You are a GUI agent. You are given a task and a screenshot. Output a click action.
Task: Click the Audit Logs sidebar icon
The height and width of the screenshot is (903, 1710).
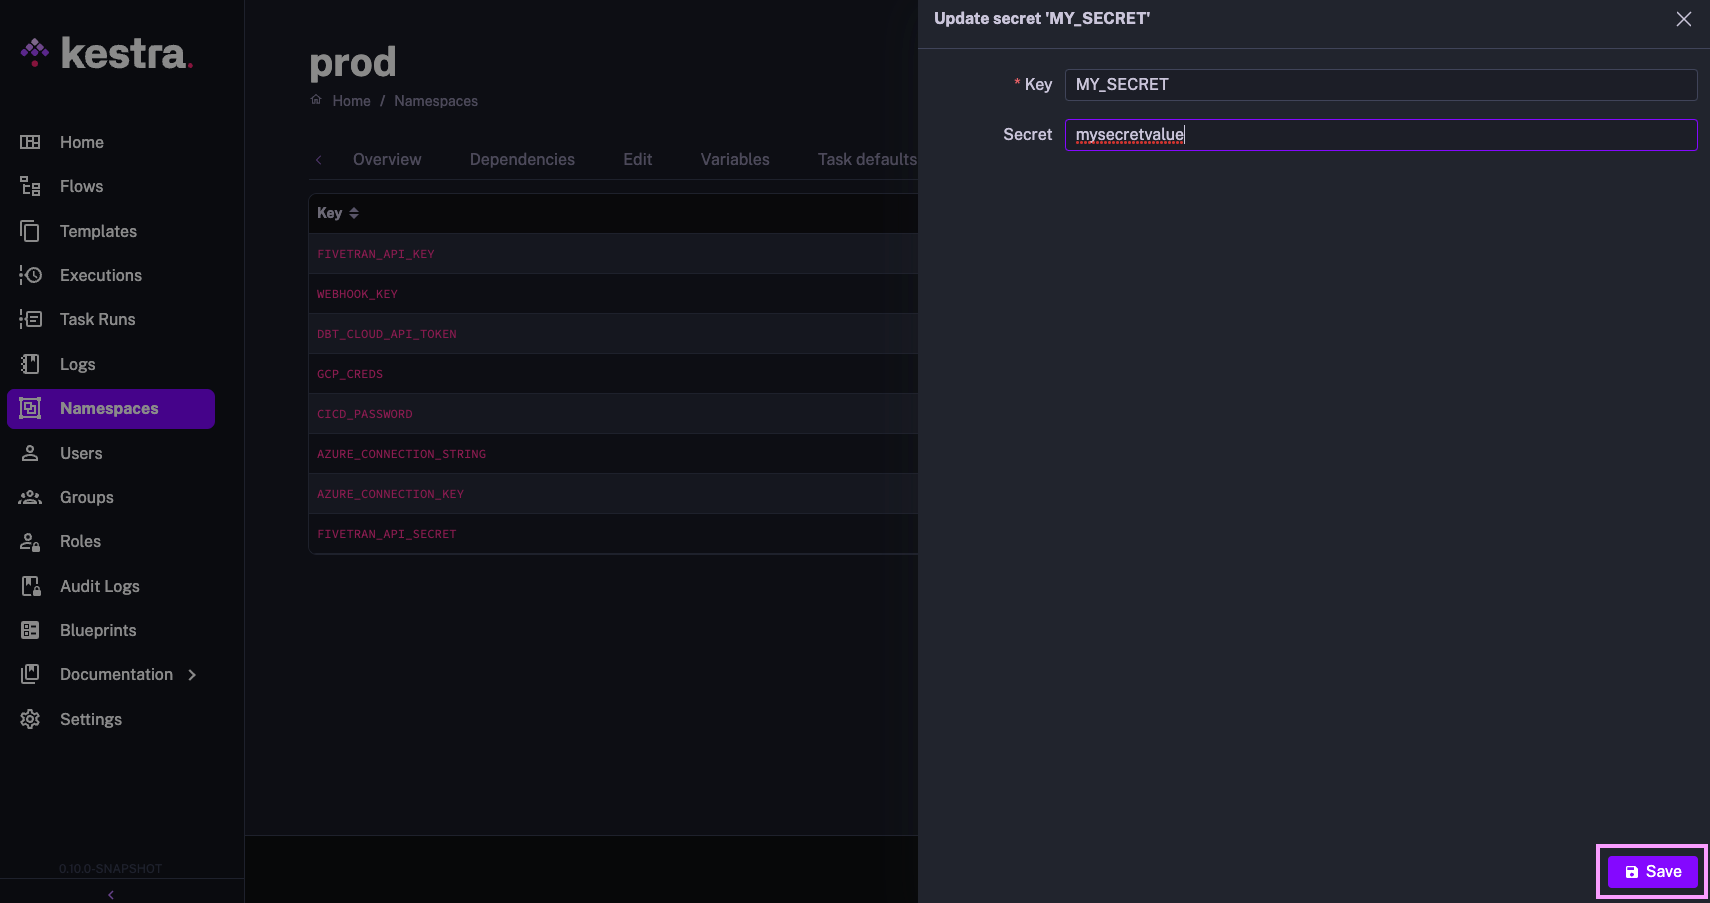click(30, 586)
